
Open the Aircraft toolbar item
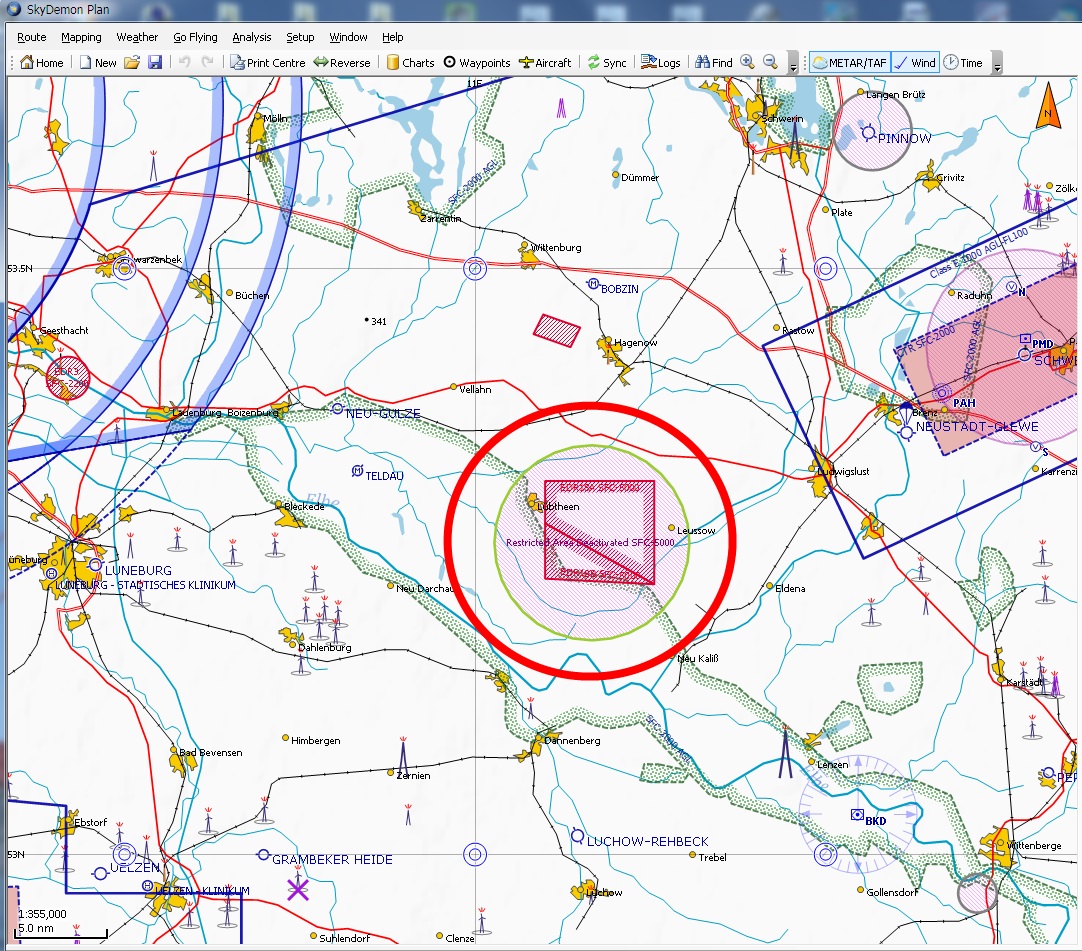pos(546,63)
